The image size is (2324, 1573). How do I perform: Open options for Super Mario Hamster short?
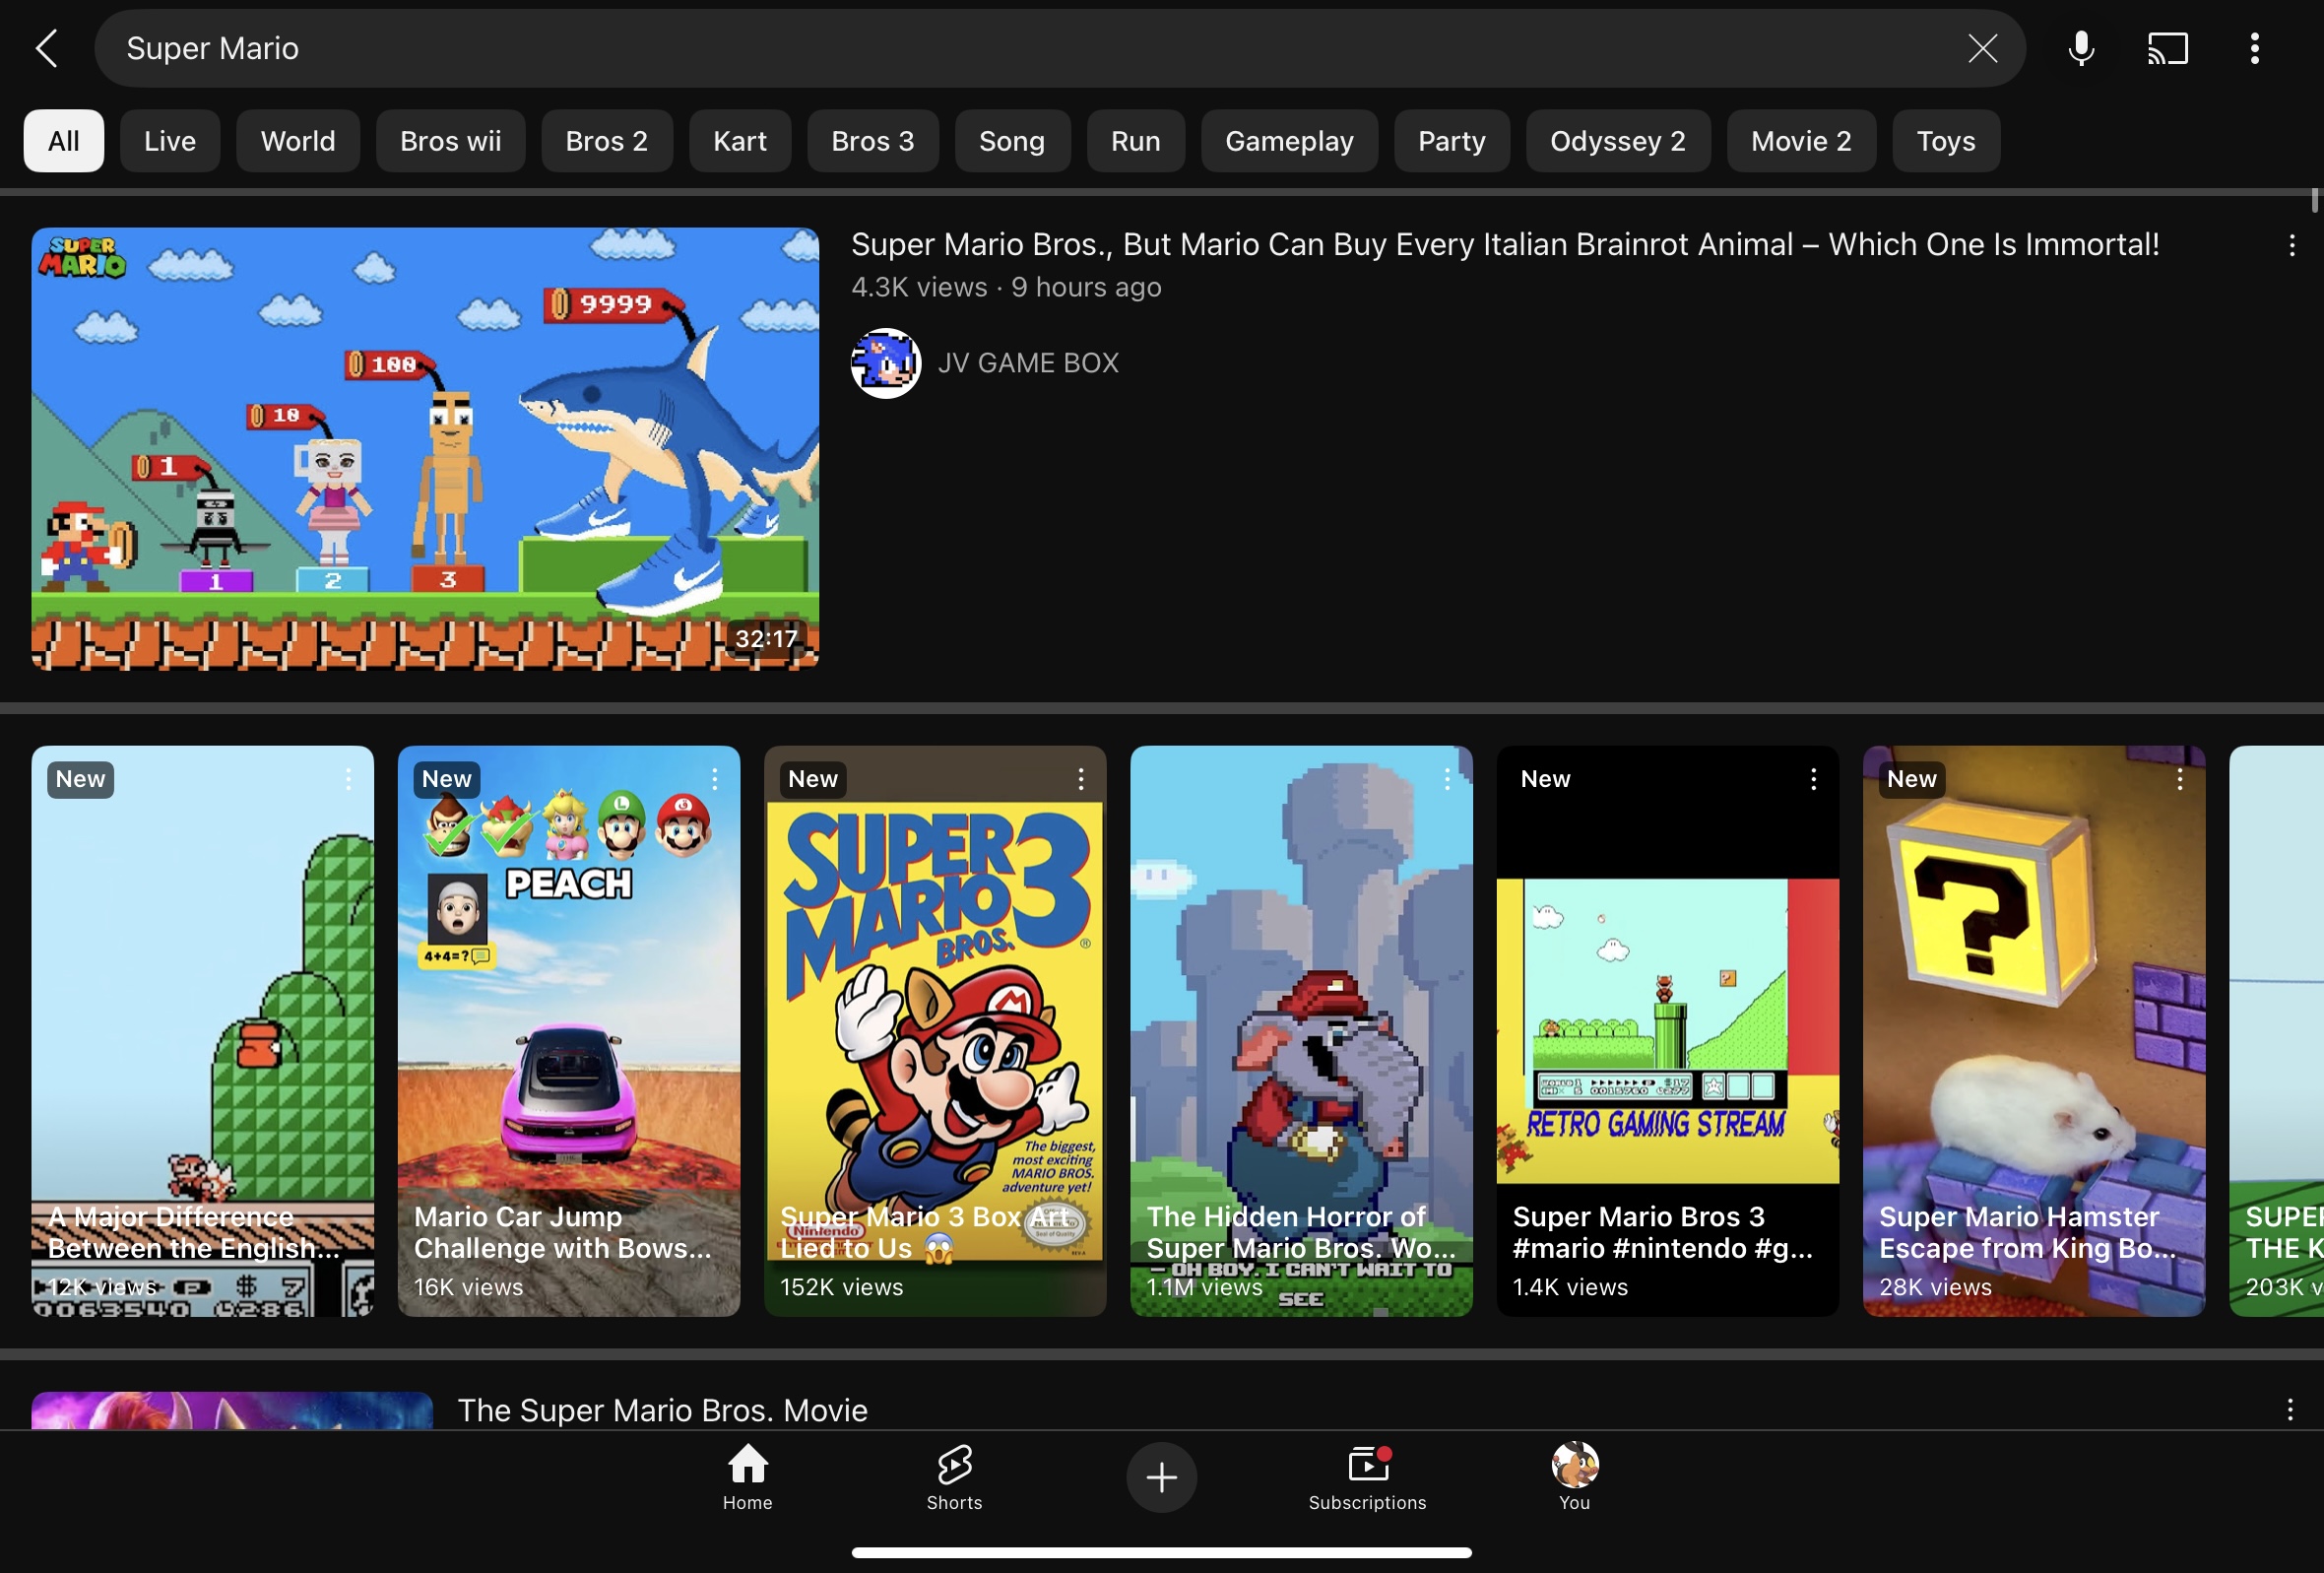click(2179, 779)
